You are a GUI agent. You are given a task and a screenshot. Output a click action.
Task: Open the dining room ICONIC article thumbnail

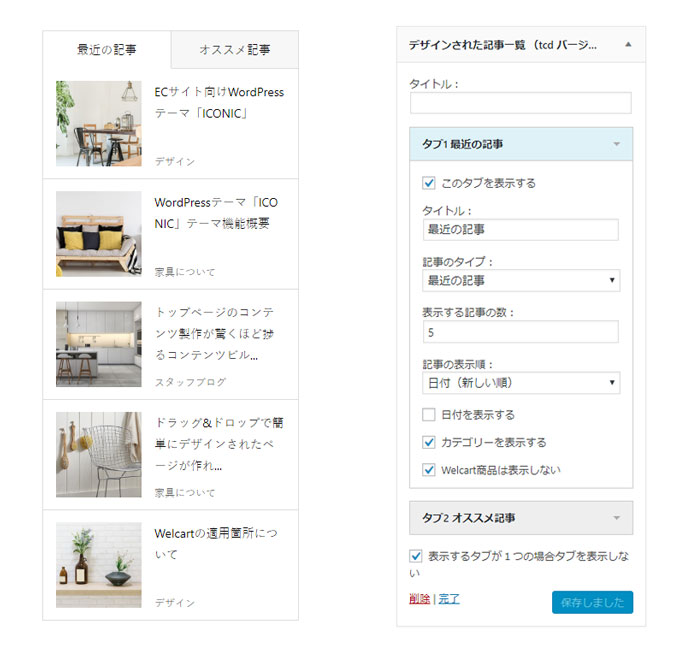click(99, 124)
